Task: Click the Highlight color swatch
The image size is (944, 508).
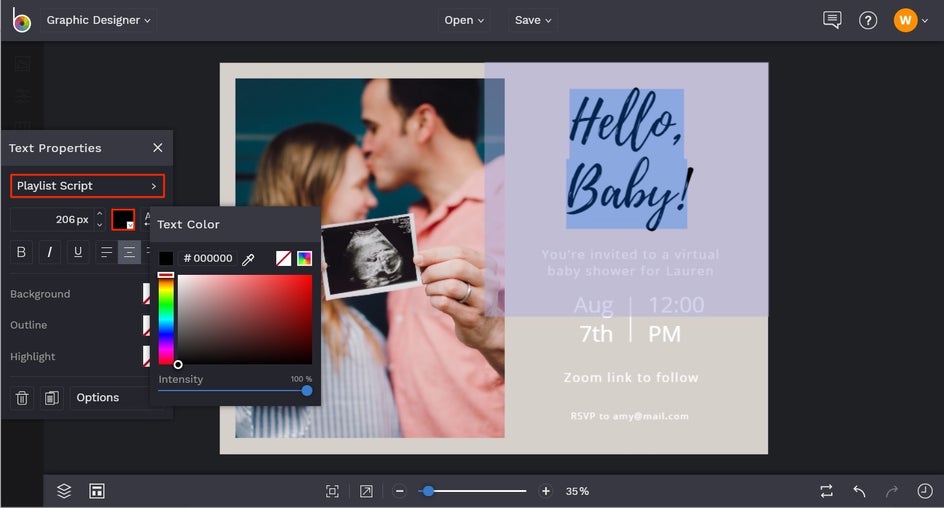Action: pyautogui.click(x=146, y=356)
